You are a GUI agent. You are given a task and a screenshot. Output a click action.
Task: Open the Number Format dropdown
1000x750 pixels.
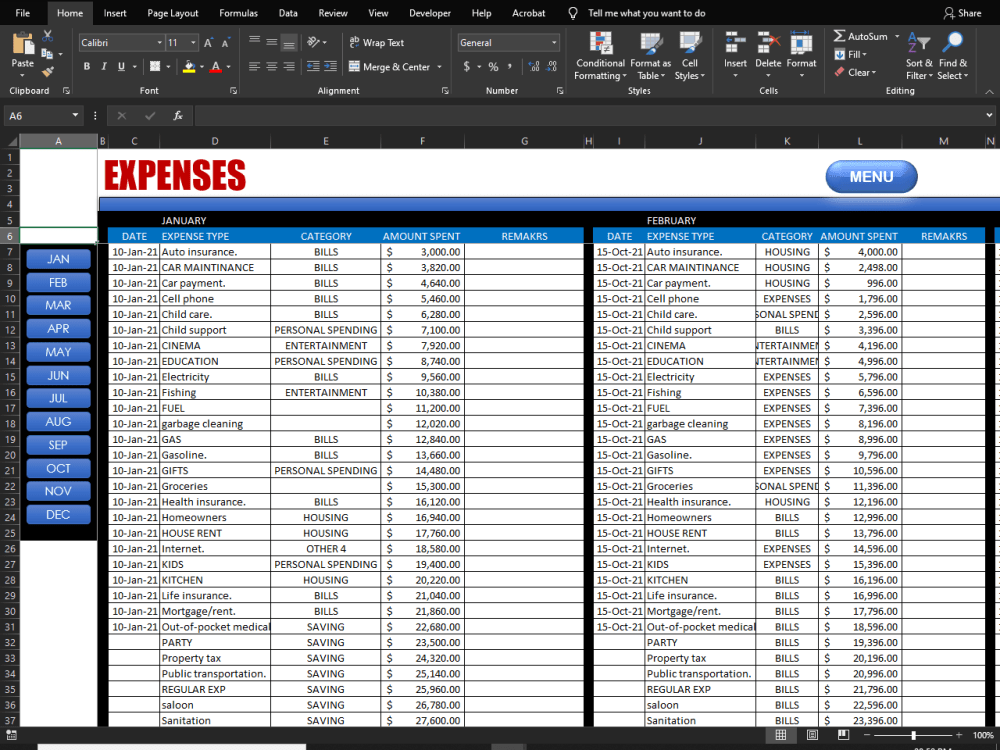pos(507,42)
